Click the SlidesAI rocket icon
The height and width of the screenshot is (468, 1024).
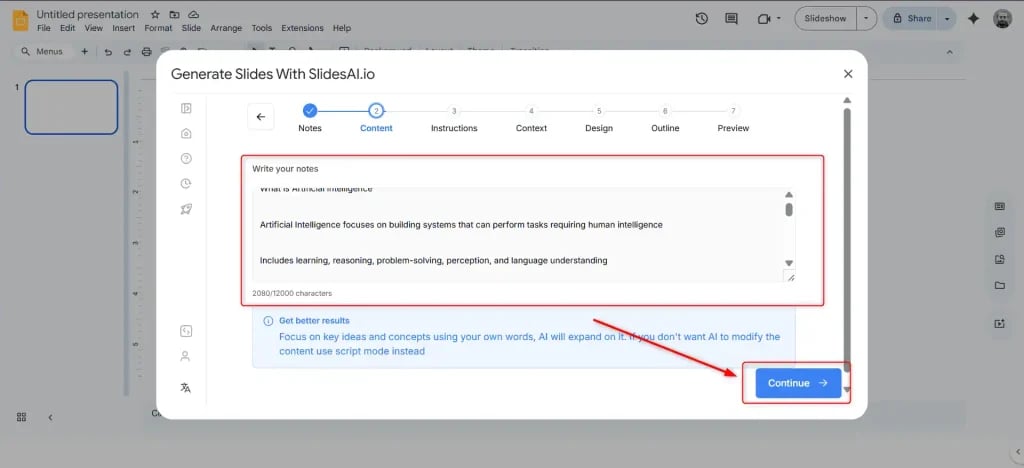click(186, 209)
